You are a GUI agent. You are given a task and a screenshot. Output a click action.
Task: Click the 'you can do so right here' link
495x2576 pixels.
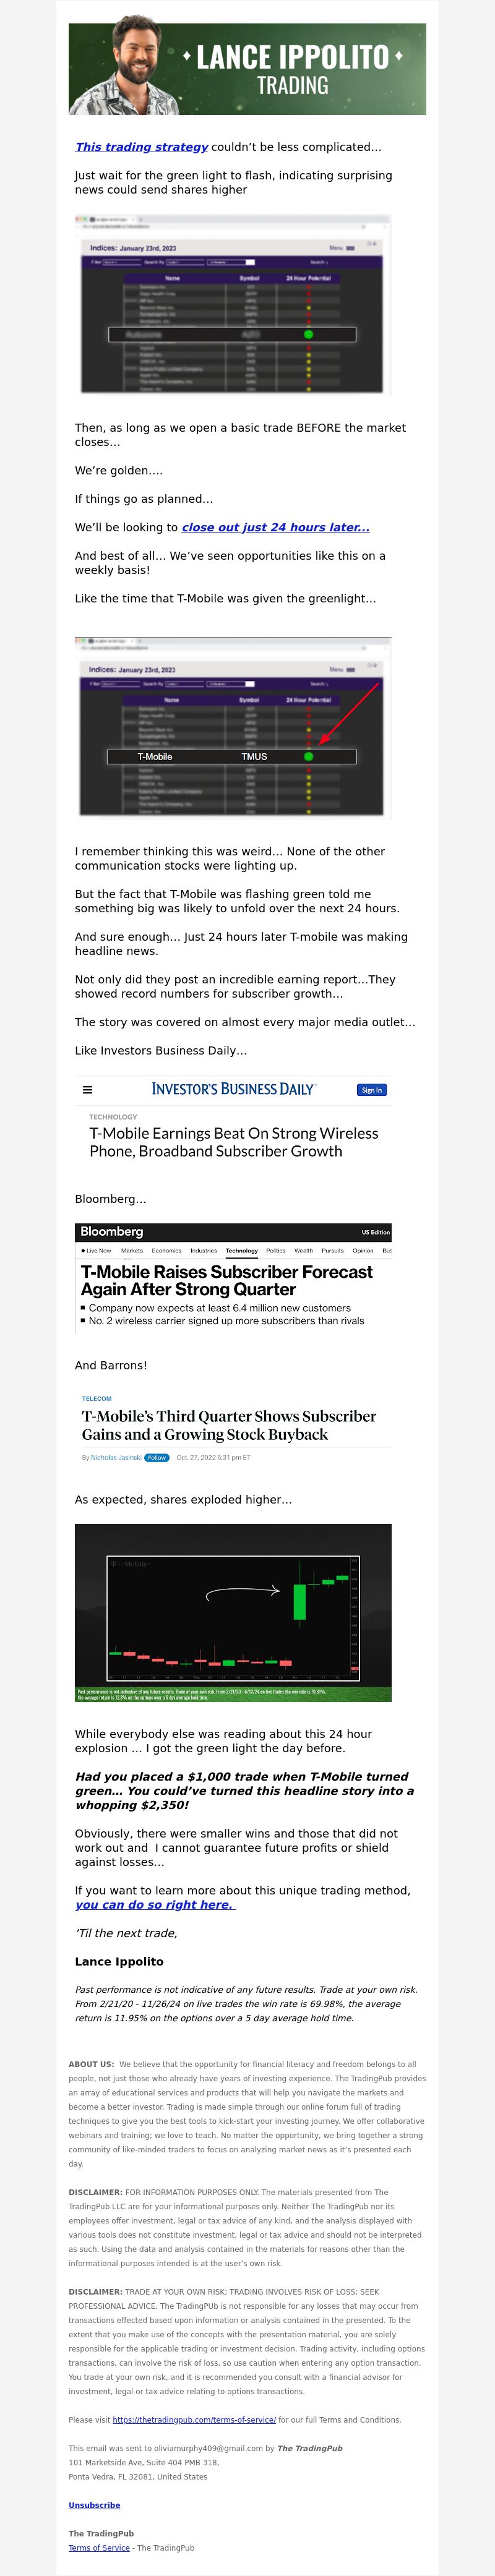pyautogui.click(x=155, y=1905)
